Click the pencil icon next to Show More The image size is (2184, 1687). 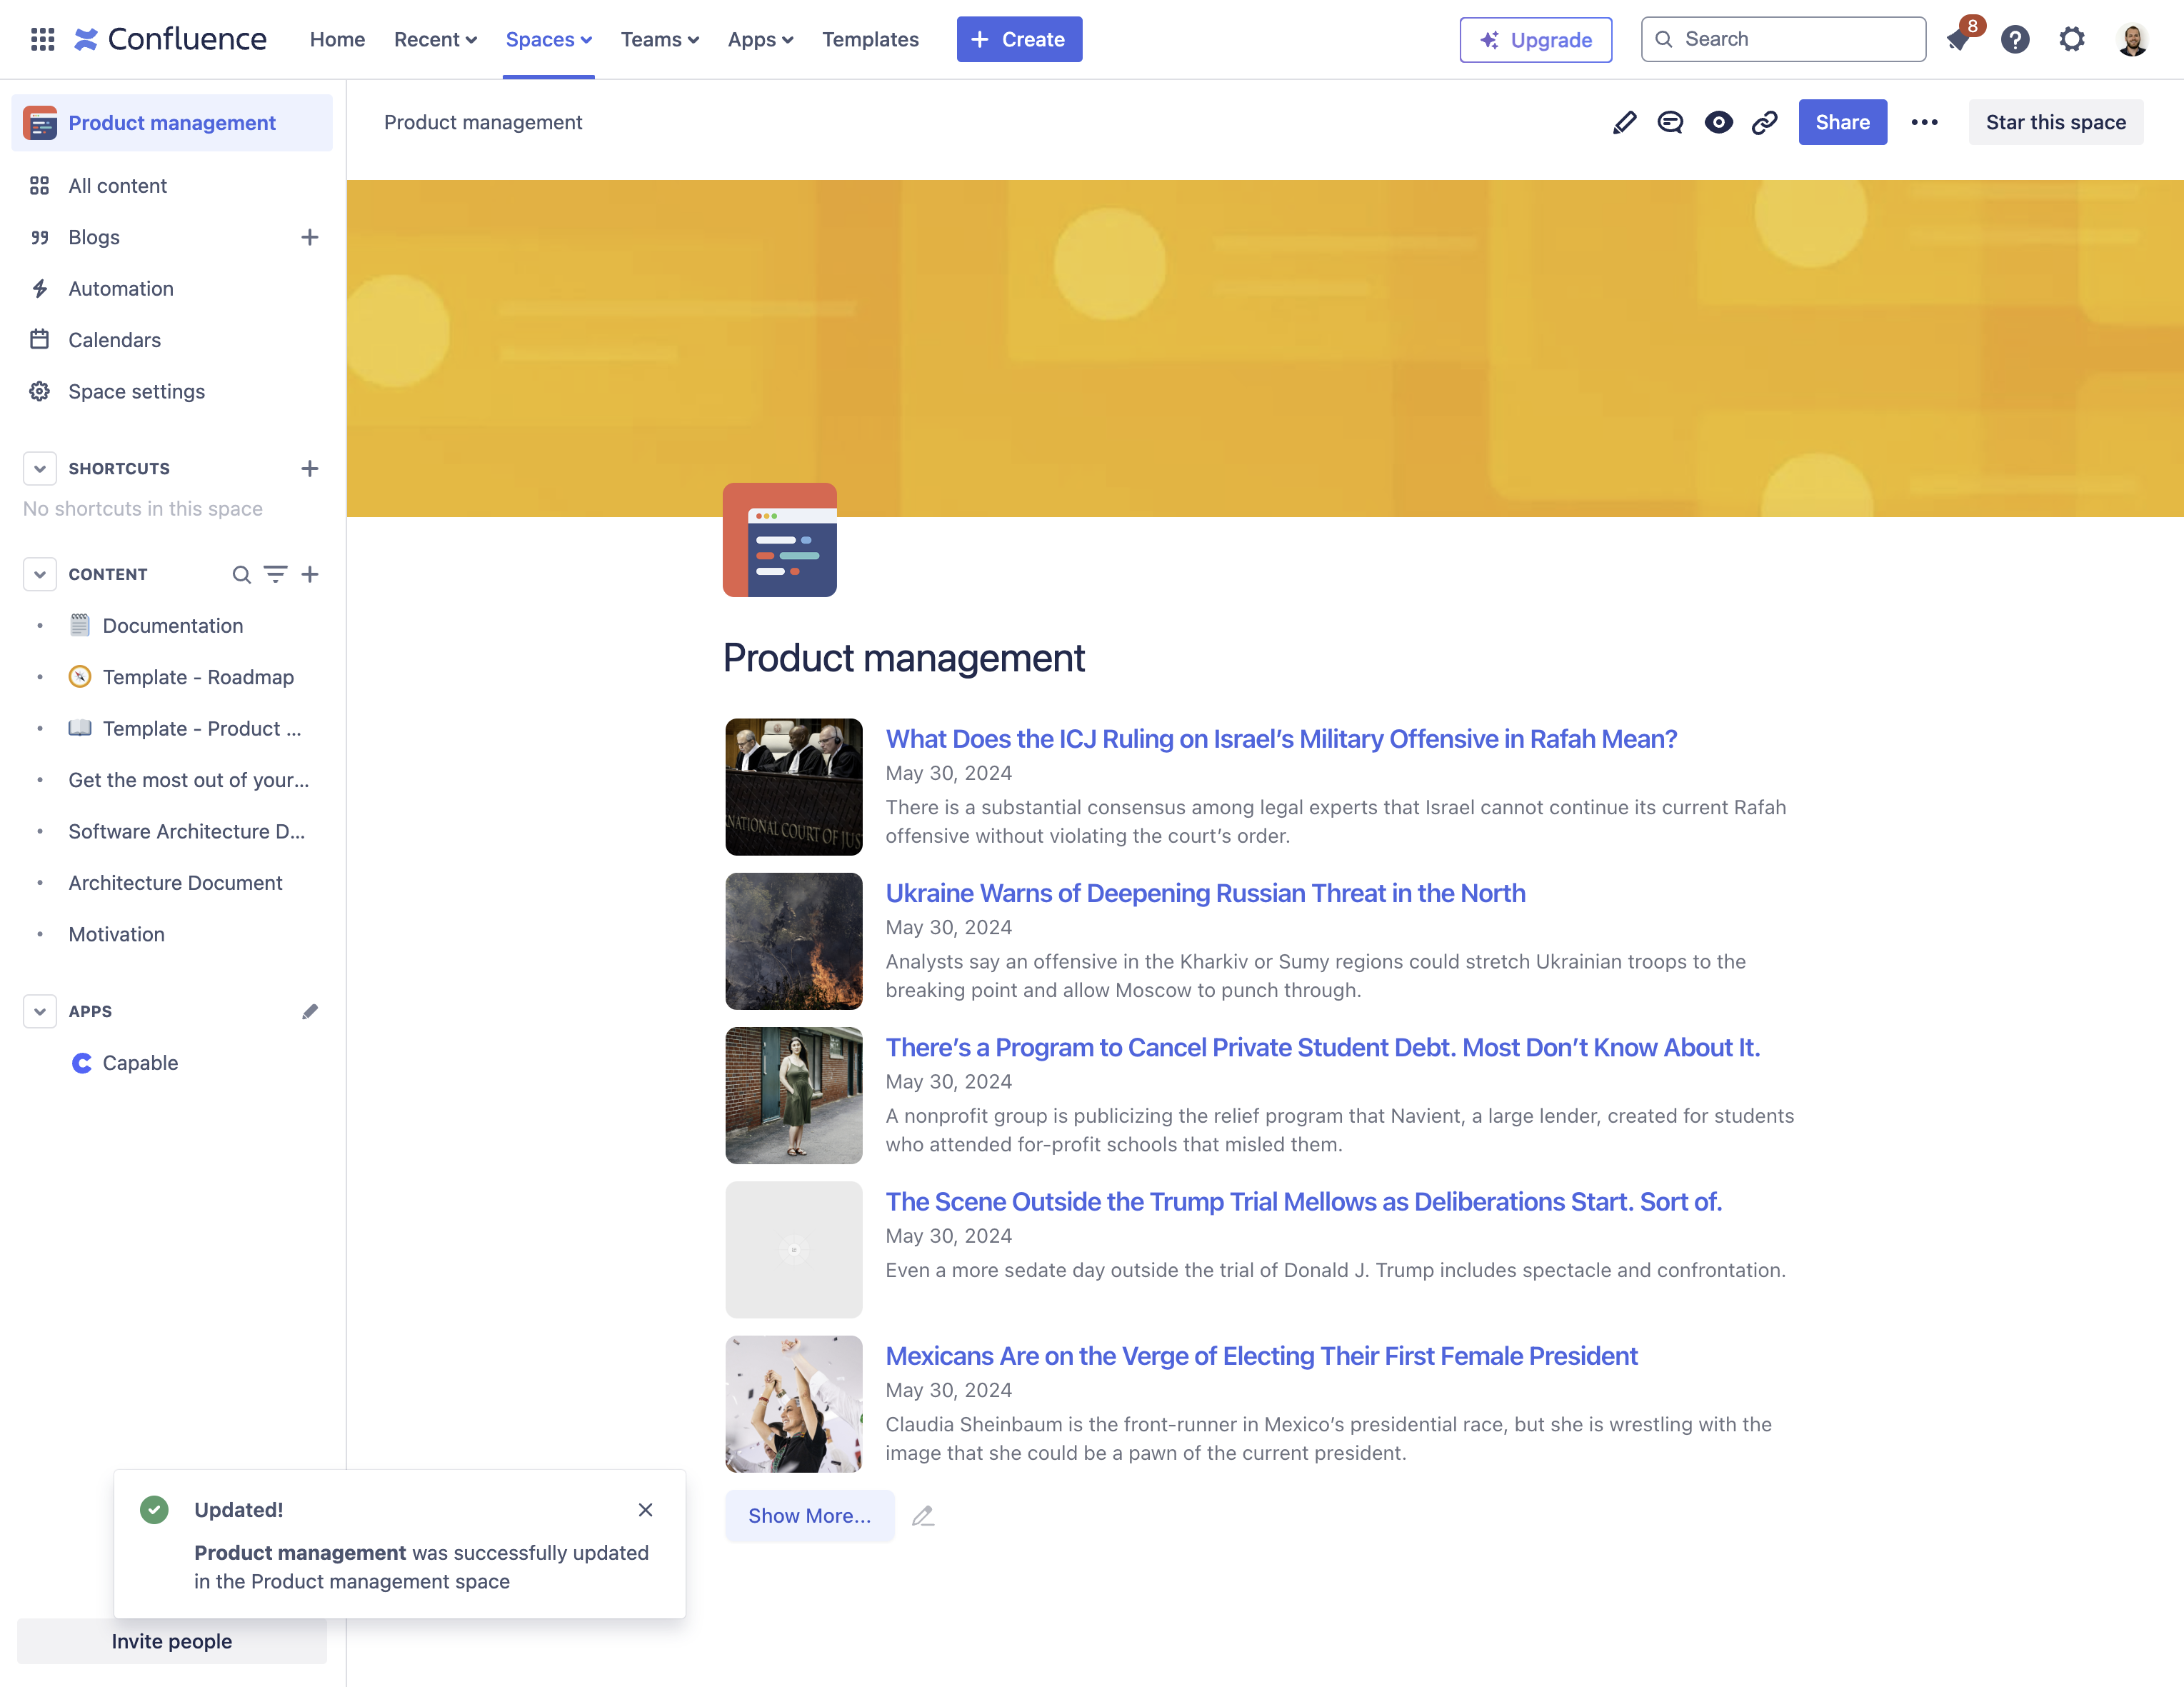click(x=923, y=1515)
